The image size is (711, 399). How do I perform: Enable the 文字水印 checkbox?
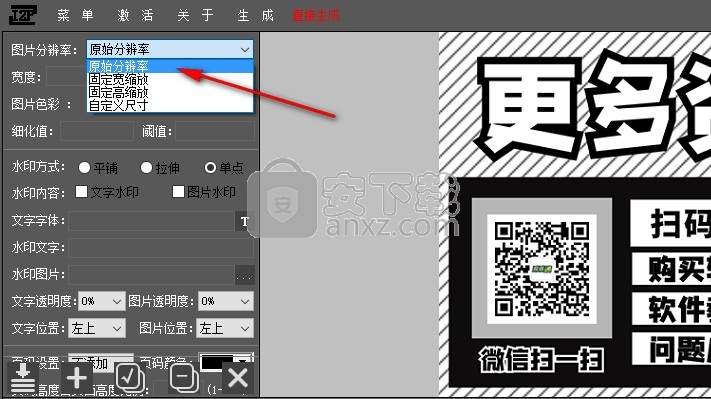(x=82, y=192)
